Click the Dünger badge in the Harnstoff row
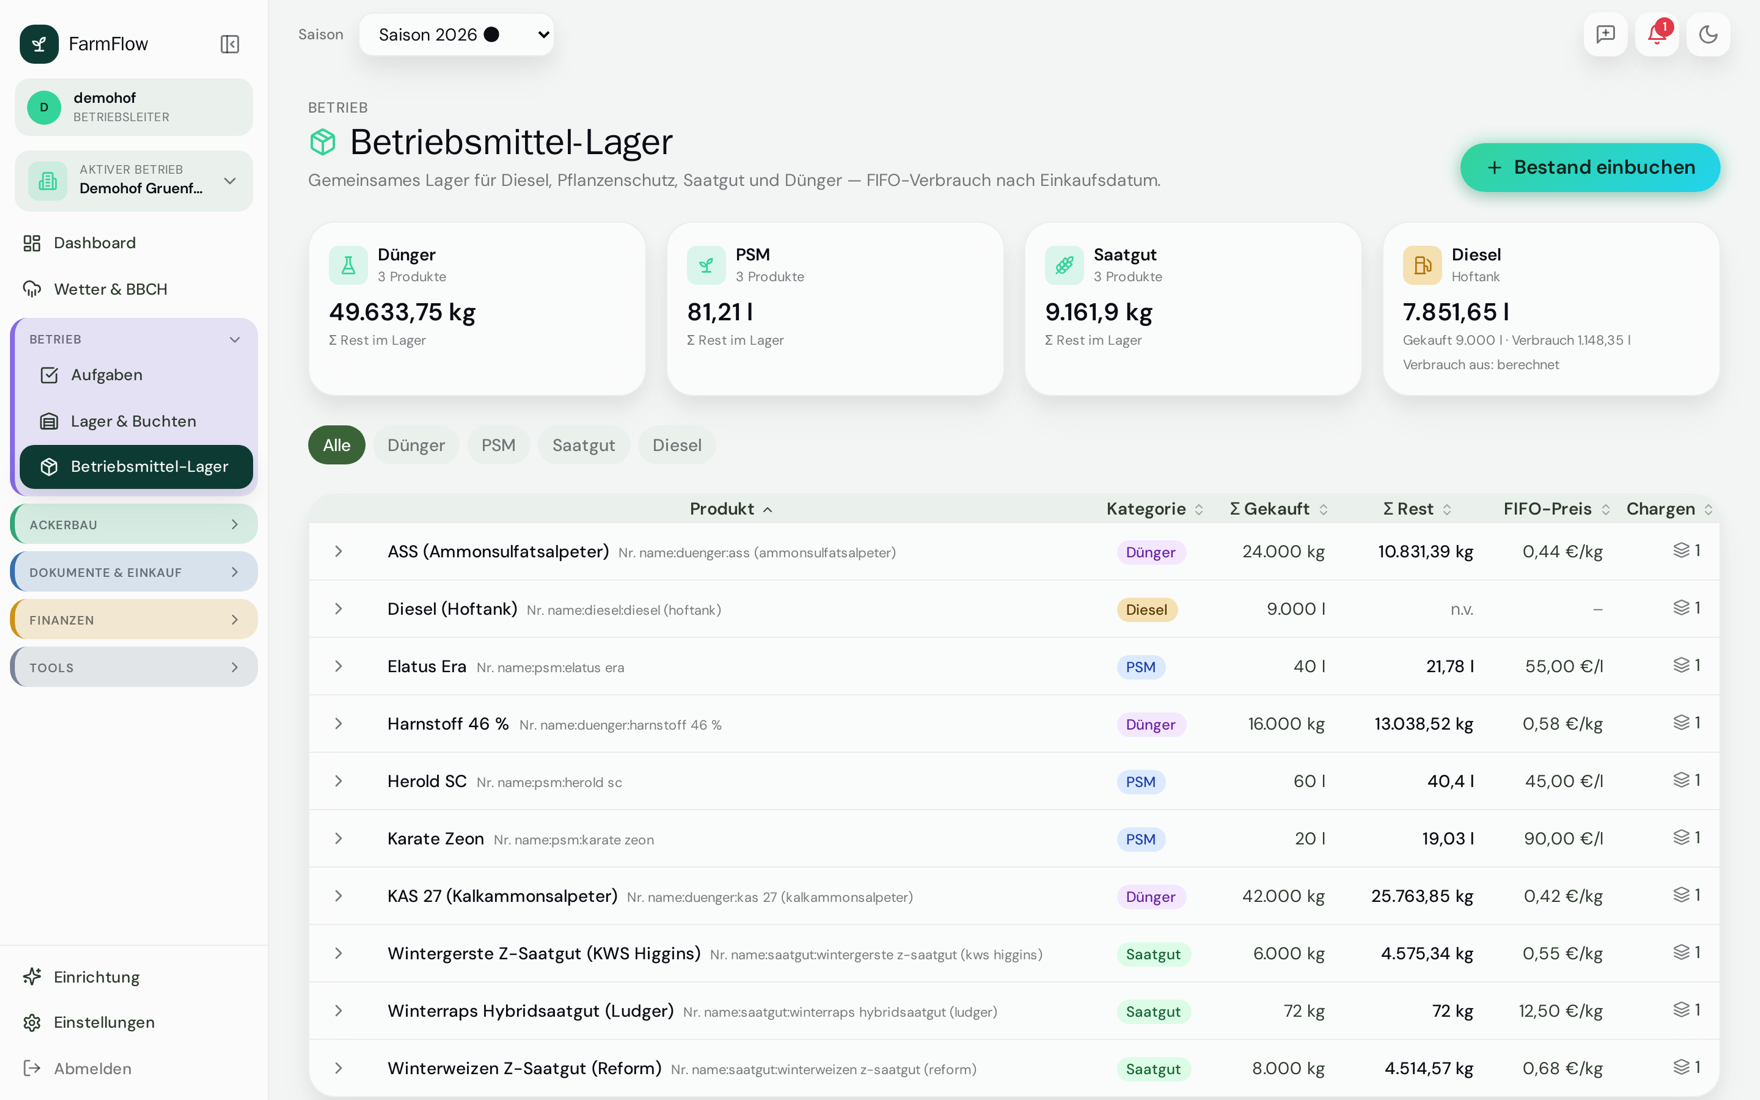This screenshot has width=1760, height=1100. (x=1151, y=724)
